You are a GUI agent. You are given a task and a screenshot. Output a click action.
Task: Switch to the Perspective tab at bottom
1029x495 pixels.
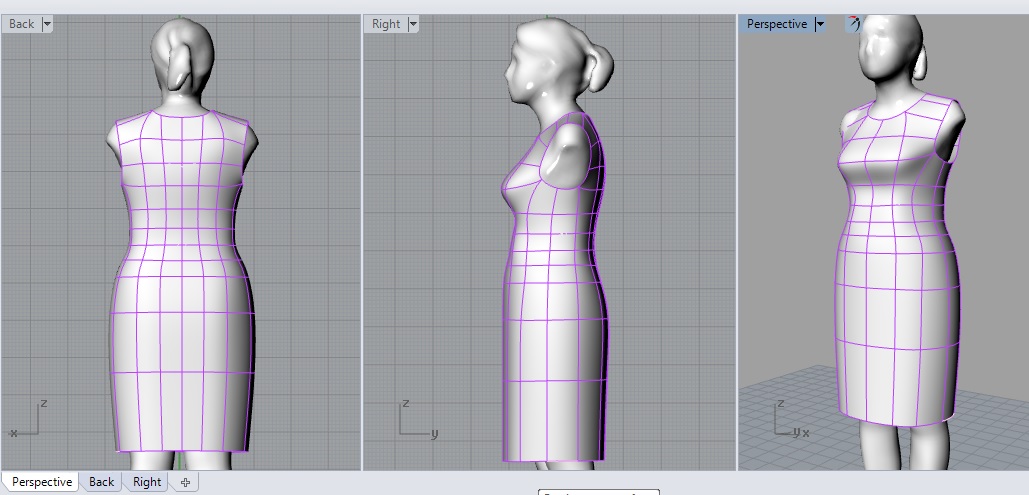(x=41, y=482)
